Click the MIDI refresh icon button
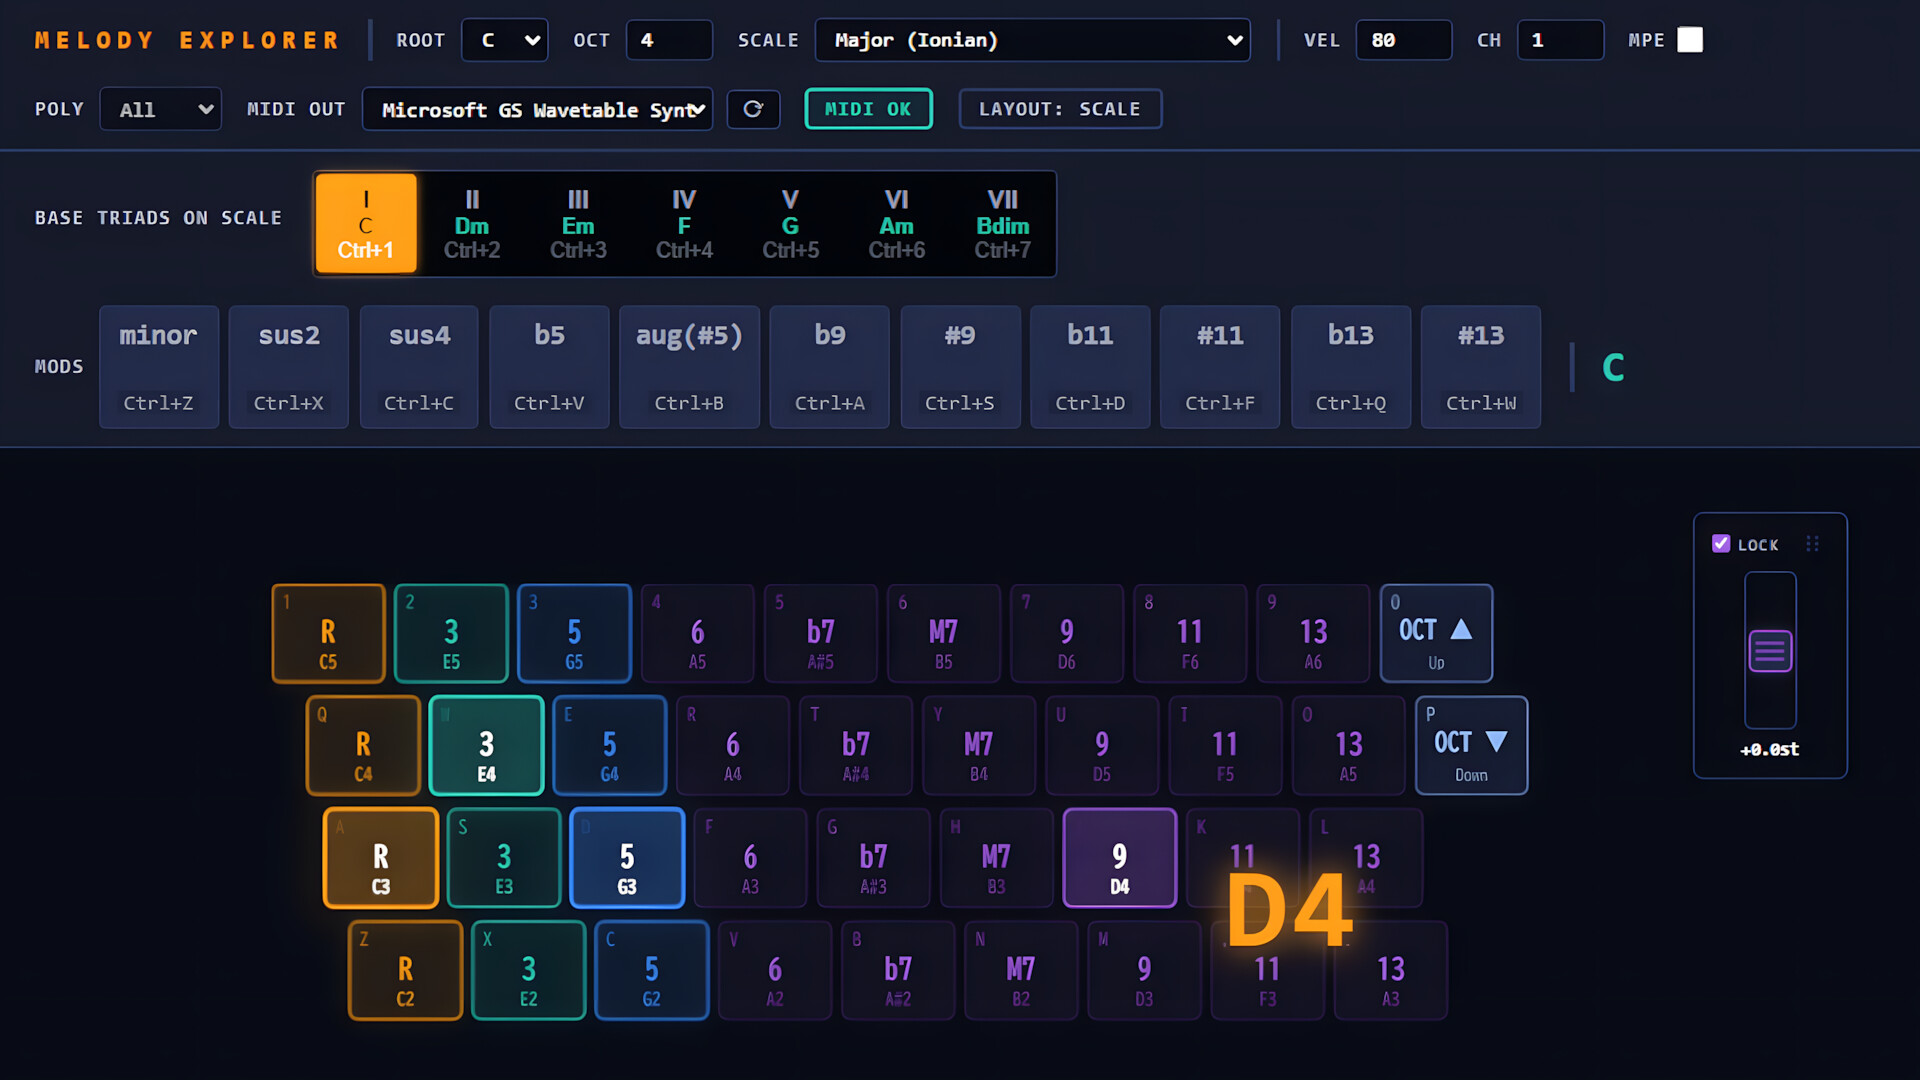The width and height of the screenshot is (1920, 1080). coord(753,109)
